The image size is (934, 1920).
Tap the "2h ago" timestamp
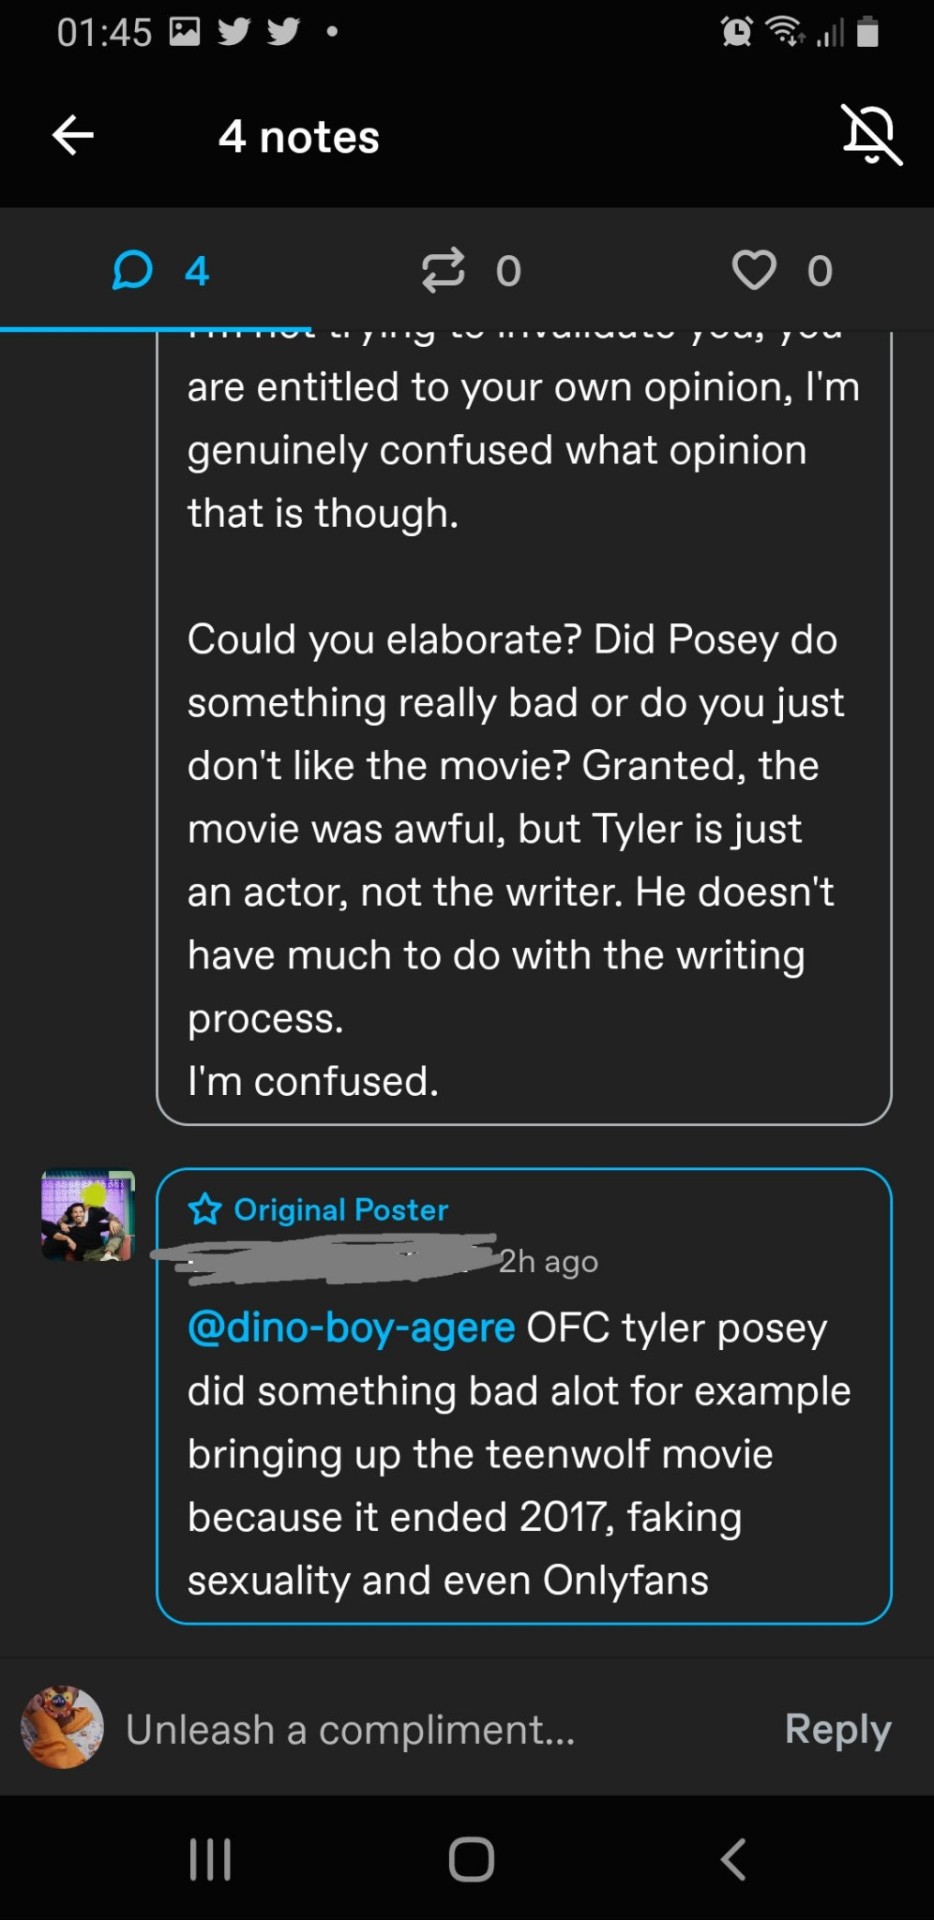[548, 1262]
